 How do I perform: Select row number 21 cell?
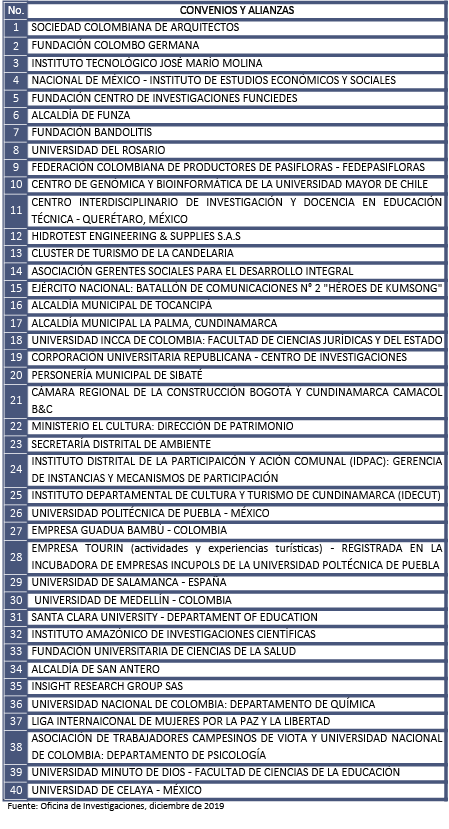pyautogui.click(x=16, y=401)
